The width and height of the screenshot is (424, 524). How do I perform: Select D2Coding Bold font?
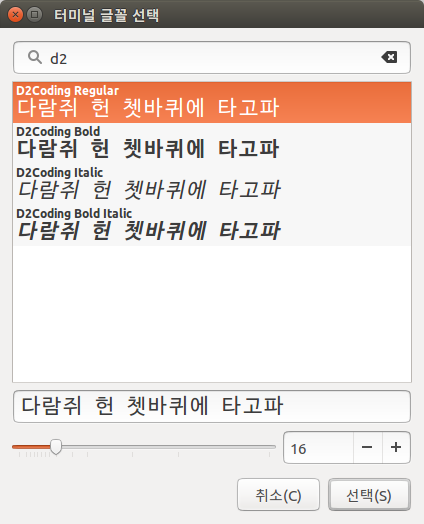coord(212,143)
